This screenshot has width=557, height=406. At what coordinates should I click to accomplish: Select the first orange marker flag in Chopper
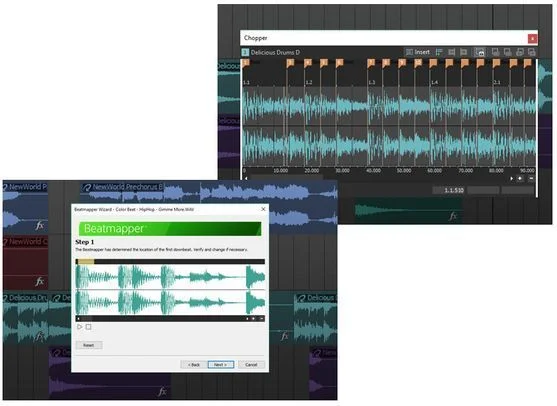pyautogui.click(x=246, y=63)
